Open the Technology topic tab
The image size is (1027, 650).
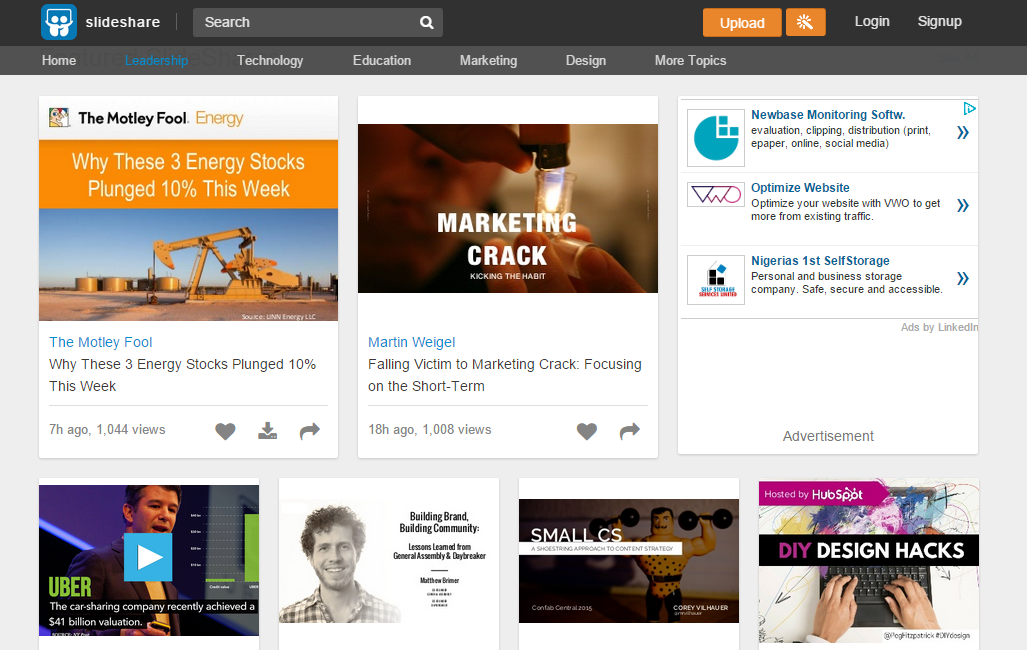270,60
